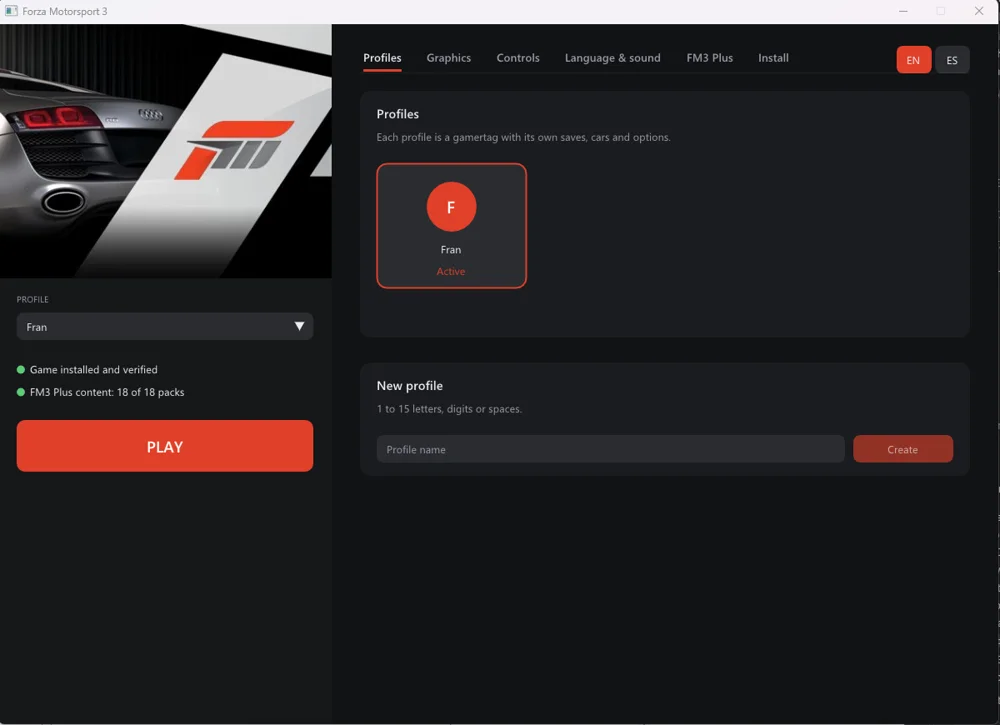
Task: Close the Forza Motorsport 3 window
Action: pyautogui.click(x=979, y=11)
